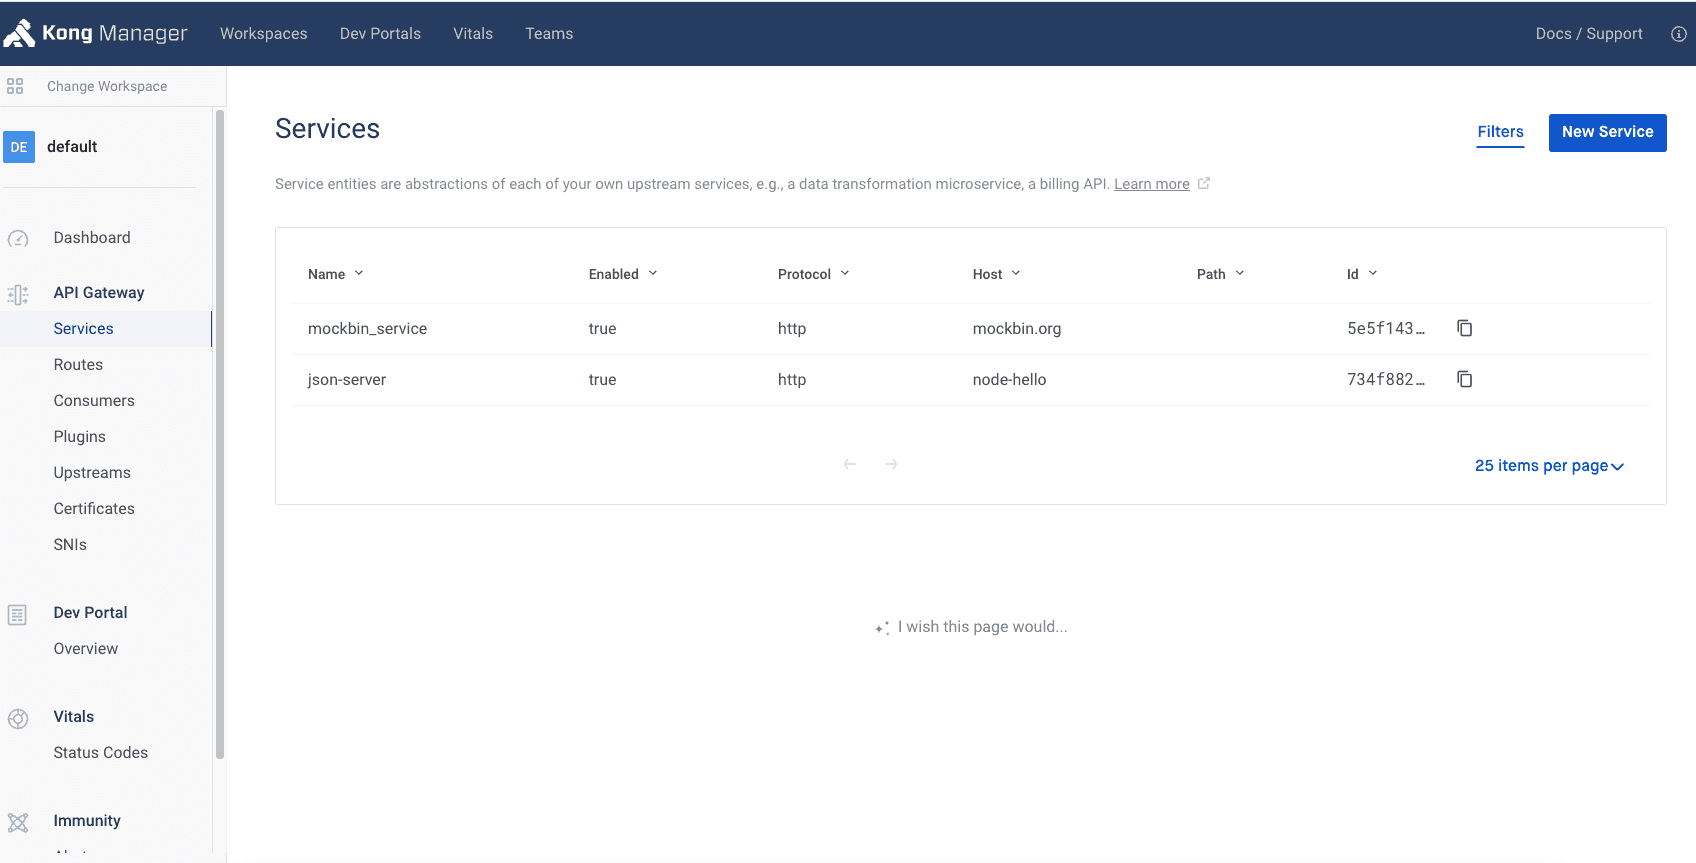Open Docs / Support link
The width and height of the screenshot is (1696, 863).
tap(1589, 34)
